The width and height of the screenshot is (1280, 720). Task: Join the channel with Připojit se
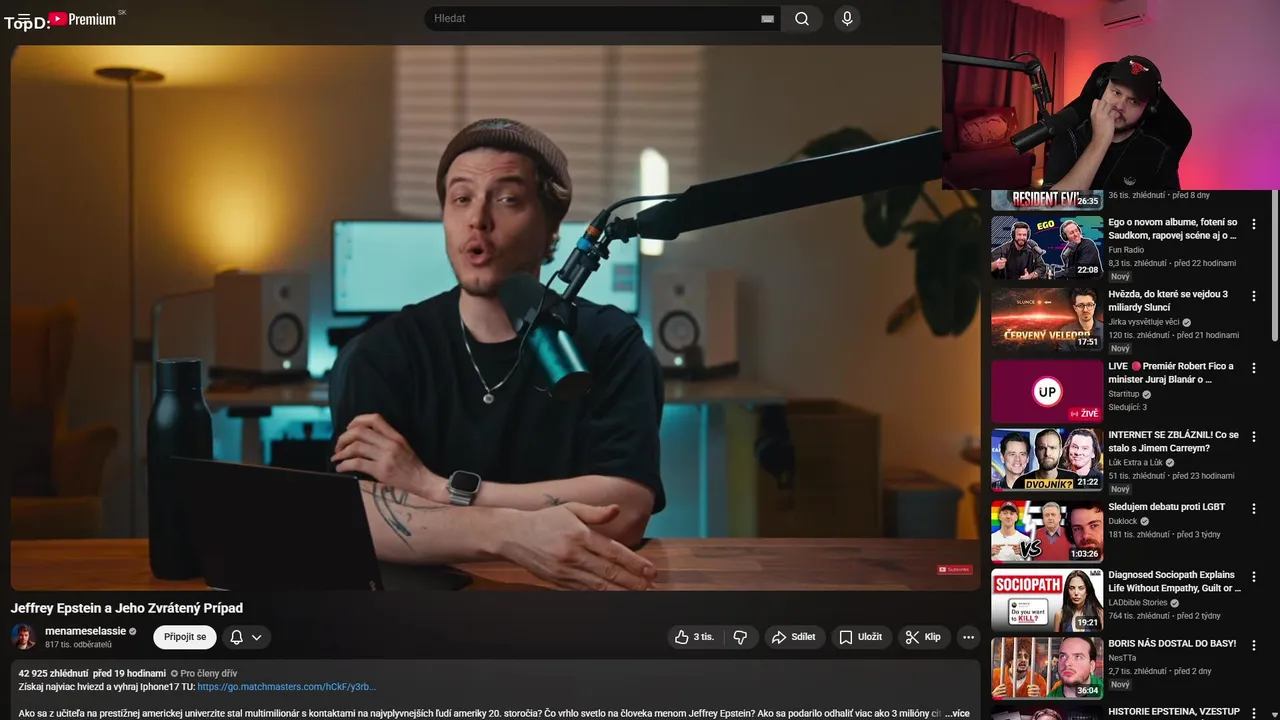click(x=185, y=637)
